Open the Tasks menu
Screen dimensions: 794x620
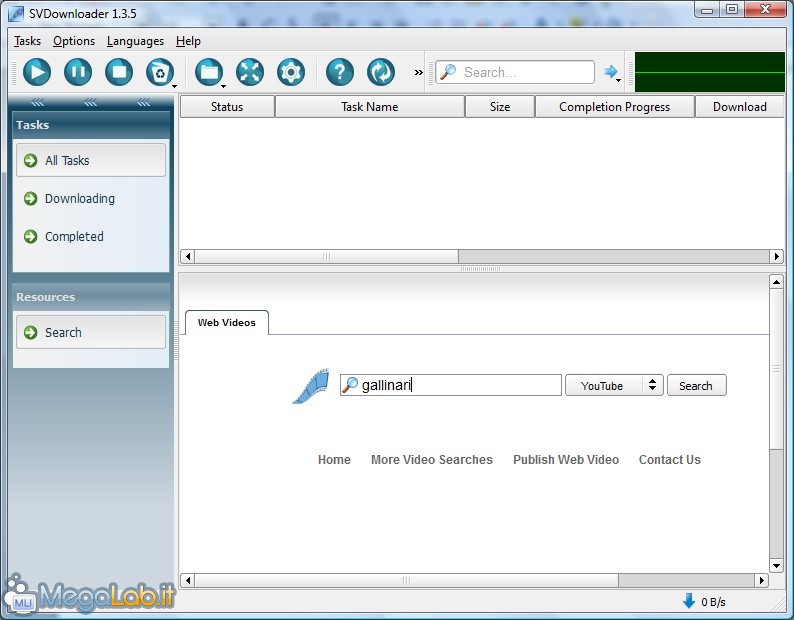tap(27, 41)
